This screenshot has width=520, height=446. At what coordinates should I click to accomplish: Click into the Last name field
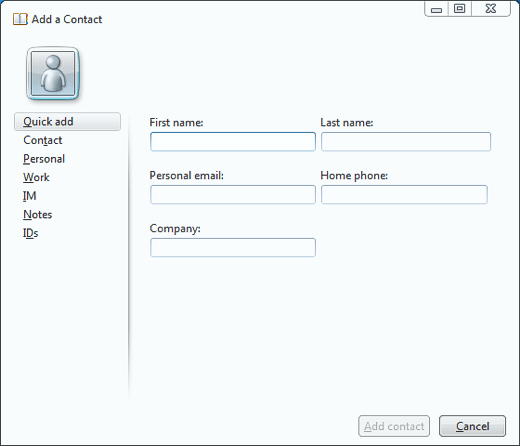tap(406, 142)
